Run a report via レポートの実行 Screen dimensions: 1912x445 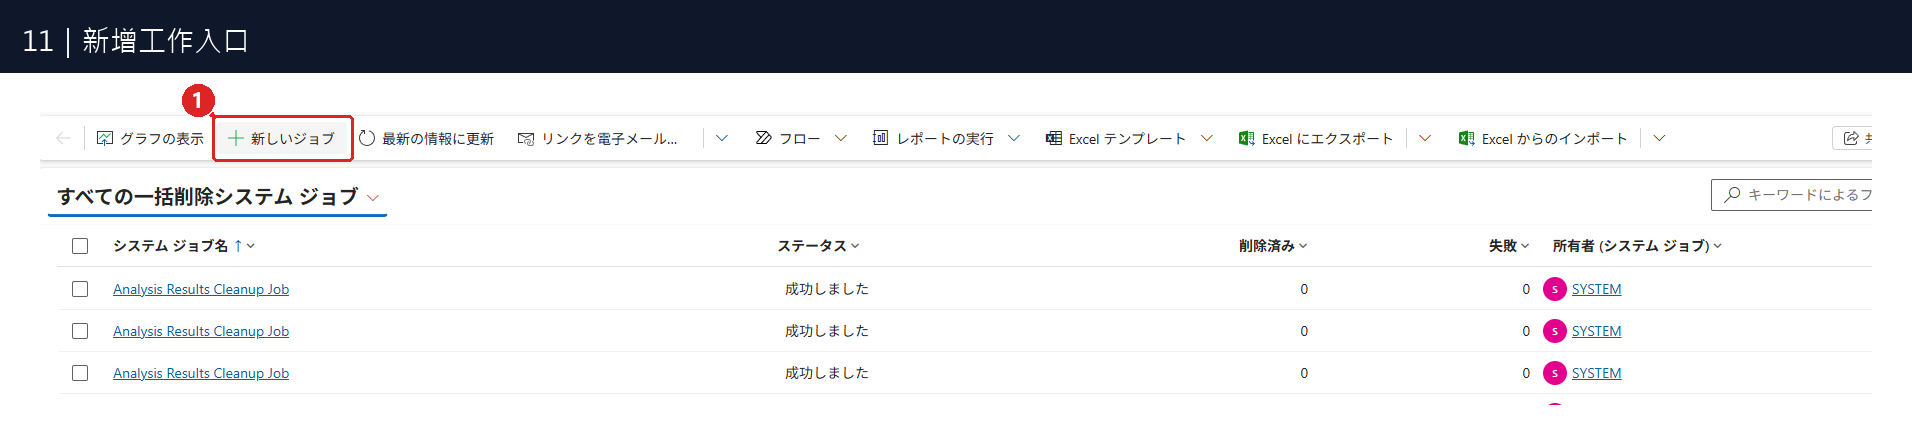tap(933, 138)
